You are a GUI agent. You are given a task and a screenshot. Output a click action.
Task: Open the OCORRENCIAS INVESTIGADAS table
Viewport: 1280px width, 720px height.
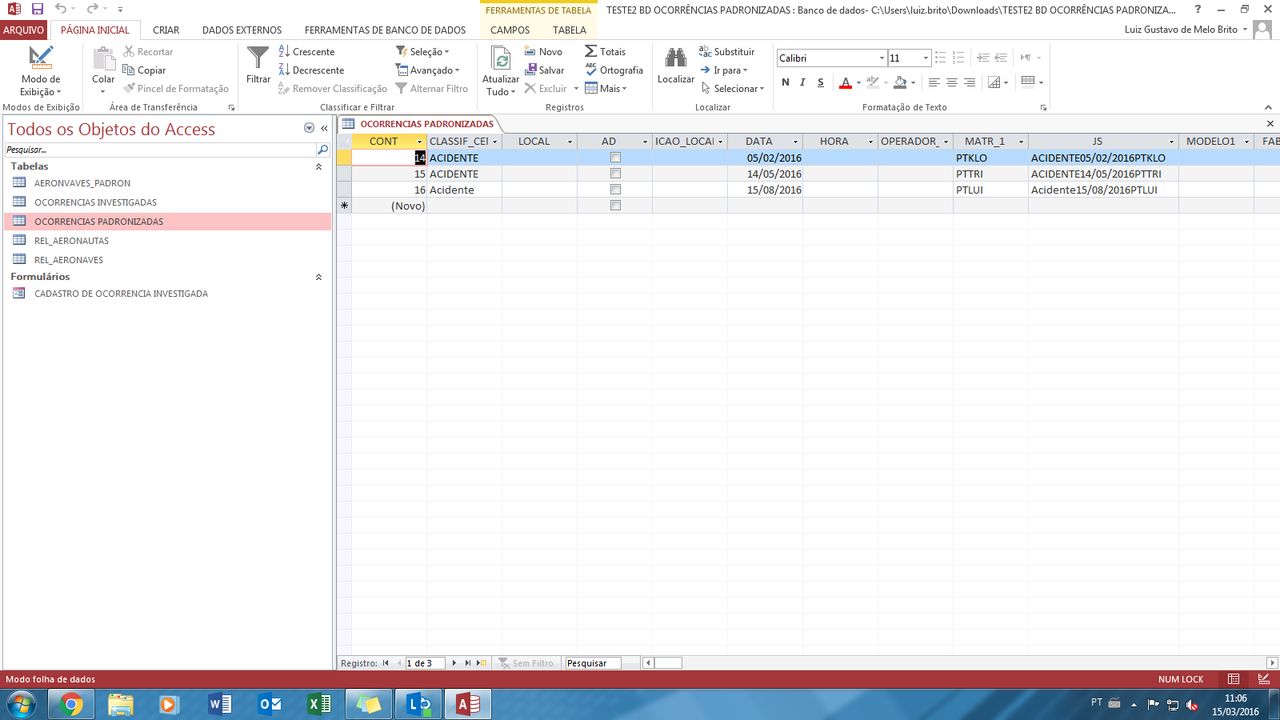pos(167,203)
